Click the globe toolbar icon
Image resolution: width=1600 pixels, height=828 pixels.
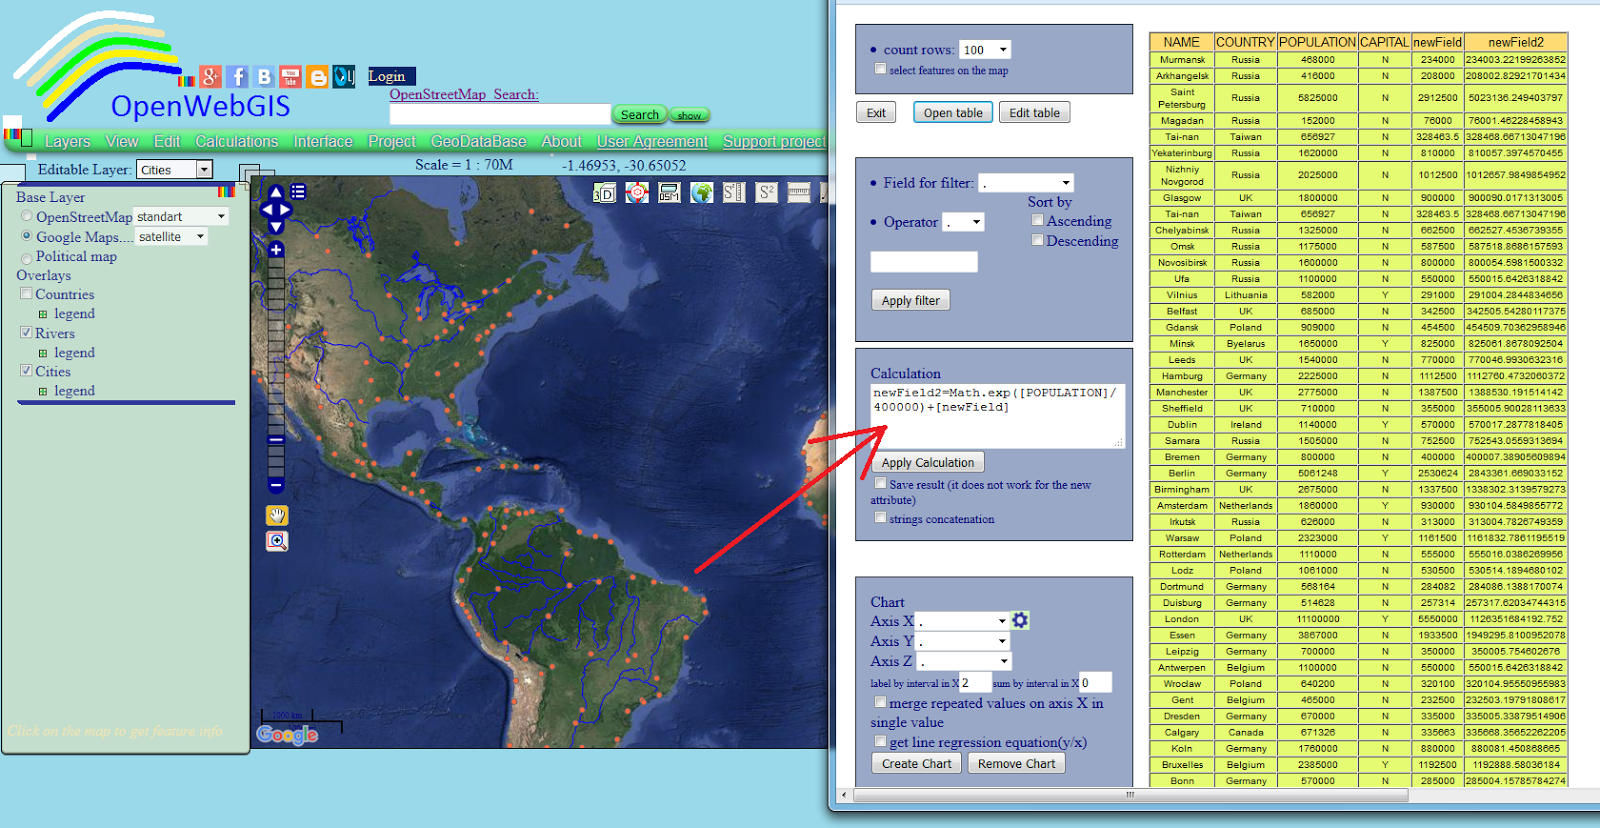tap(702, 193)
